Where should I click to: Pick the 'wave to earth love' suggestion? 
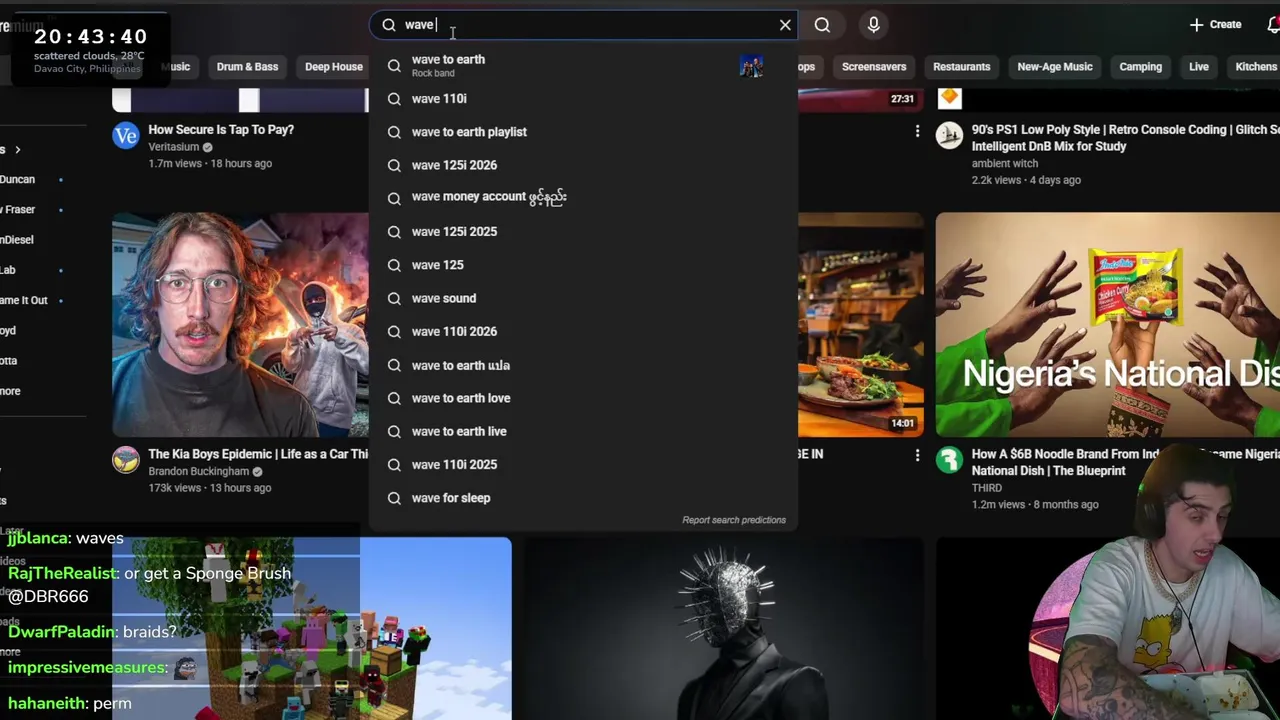(x=583, y=398)
